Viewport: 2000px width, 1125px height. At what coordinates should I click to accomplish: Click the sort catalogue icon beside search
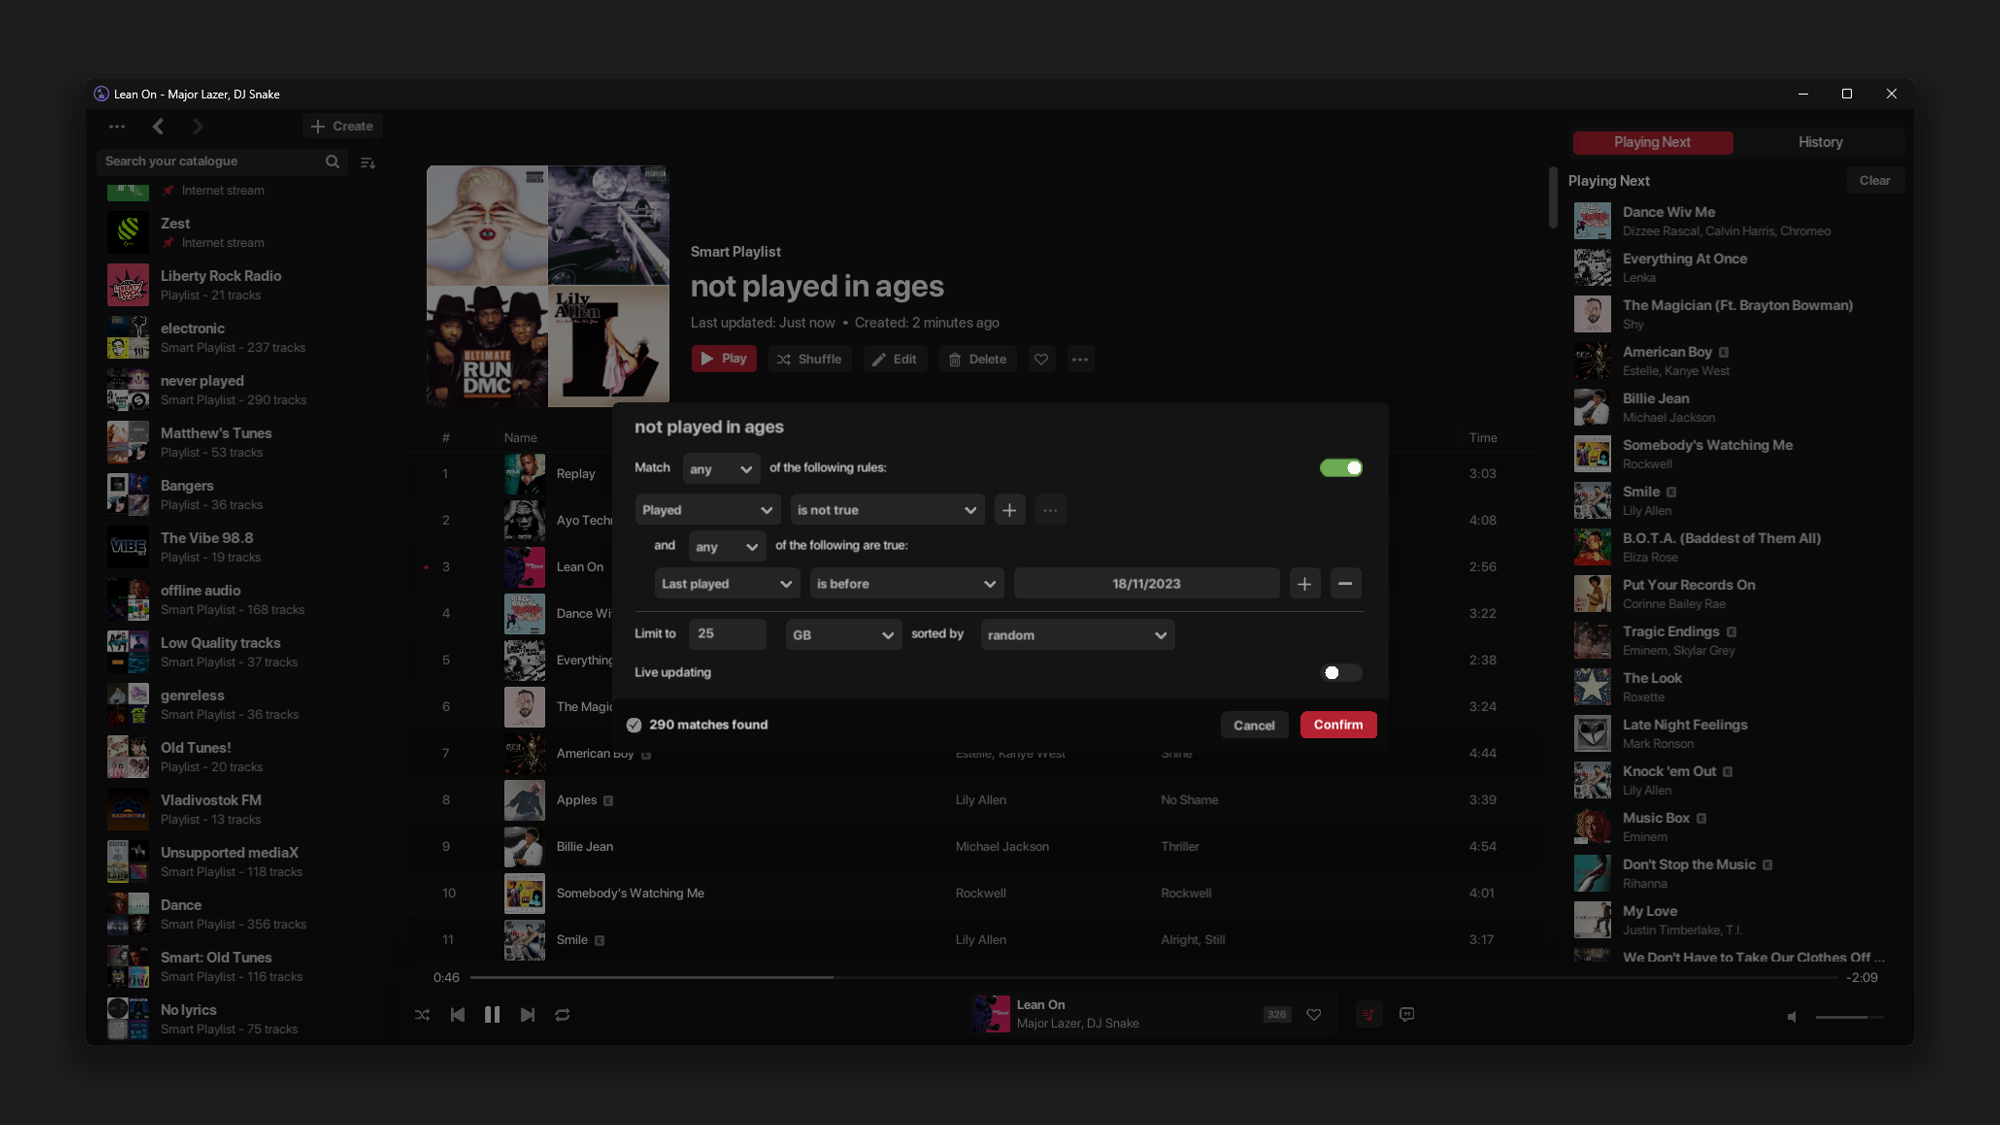point(368,162)
